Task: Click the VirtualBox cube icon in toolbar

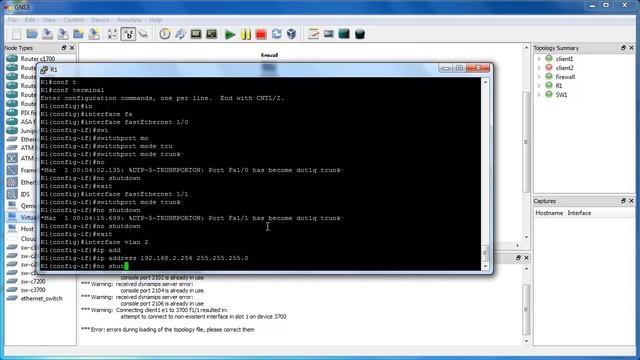Action: [291, 34]
